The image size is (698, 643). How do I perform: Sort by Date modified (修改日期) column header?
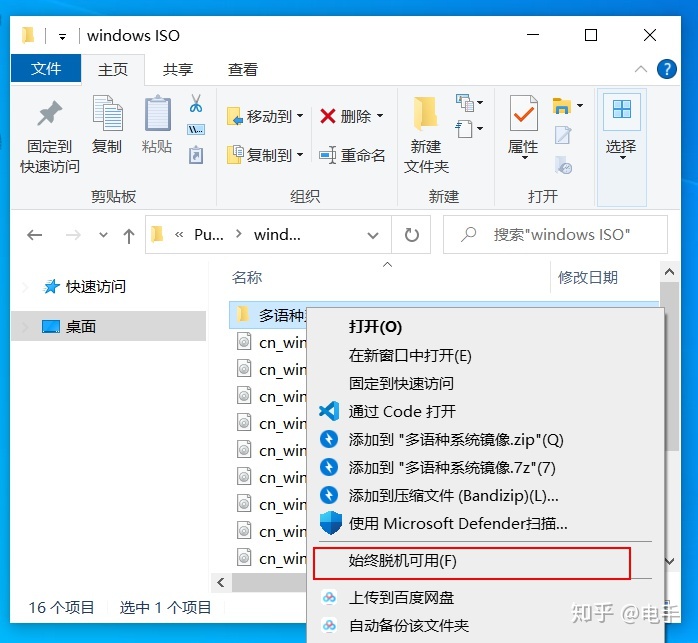[588, 277]
